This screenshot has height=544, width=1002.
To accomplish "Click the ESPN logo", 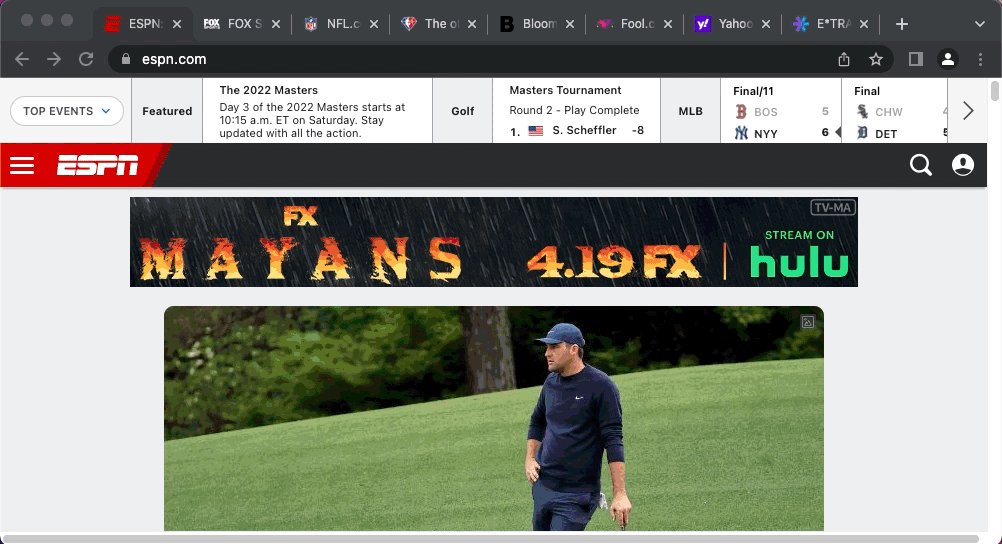I will point(97,166).
